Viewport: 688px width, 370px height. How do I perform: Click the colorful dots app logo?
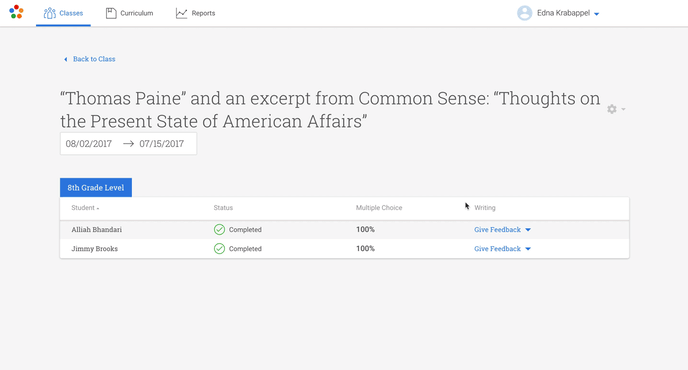(x=16, y=12)
